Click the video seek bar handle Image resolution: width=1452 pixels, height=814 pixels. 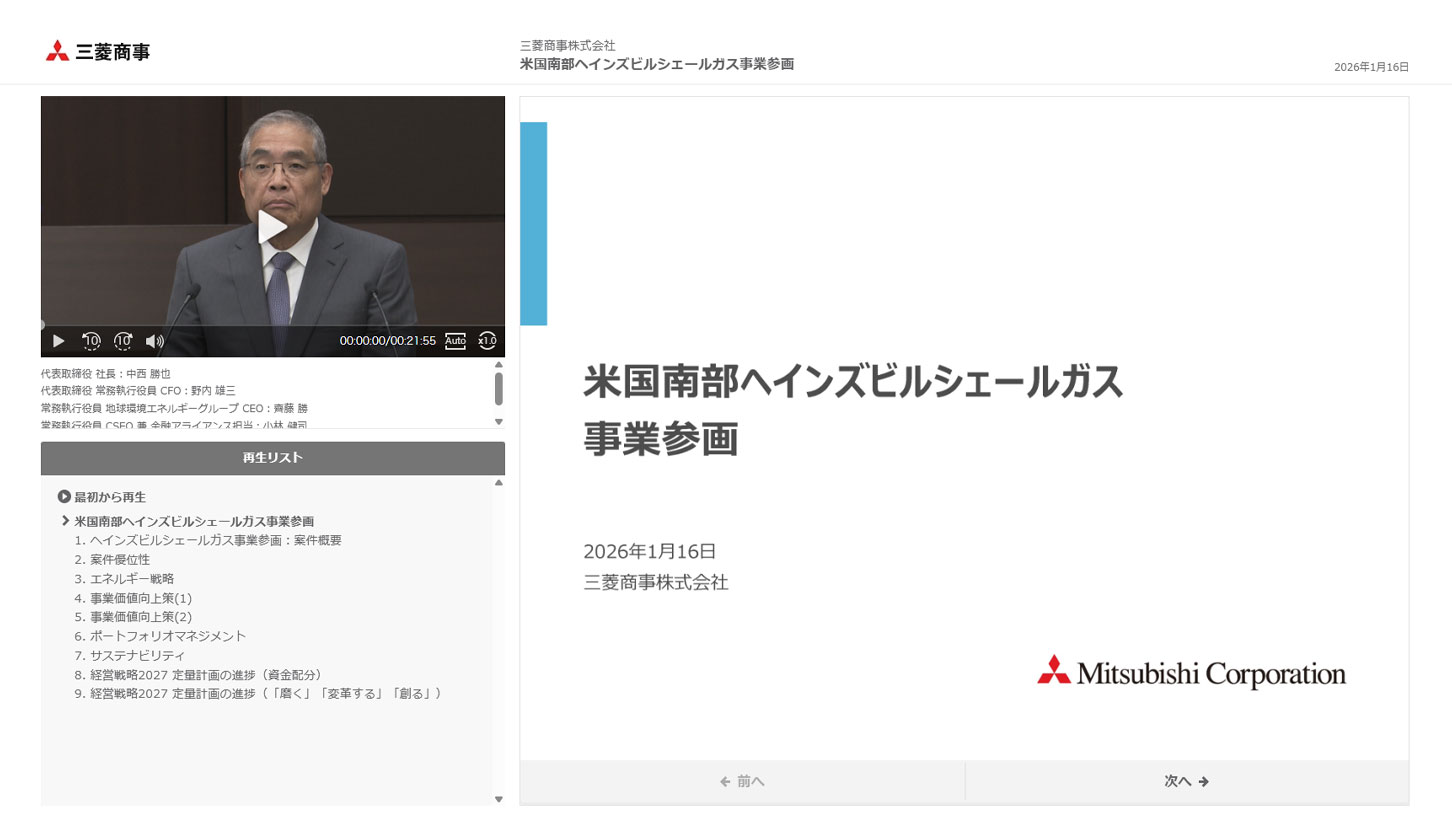pyautogui.click(x=42, y=325)
